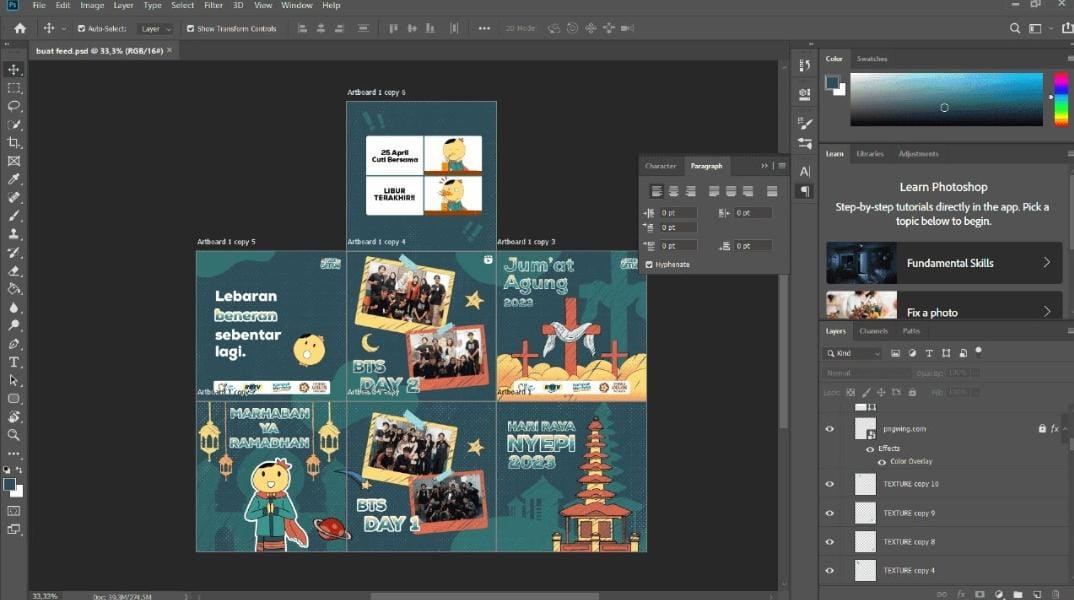Hide the pngwing.com layer
The image size is (1074, 600).
tap(829, 429)
